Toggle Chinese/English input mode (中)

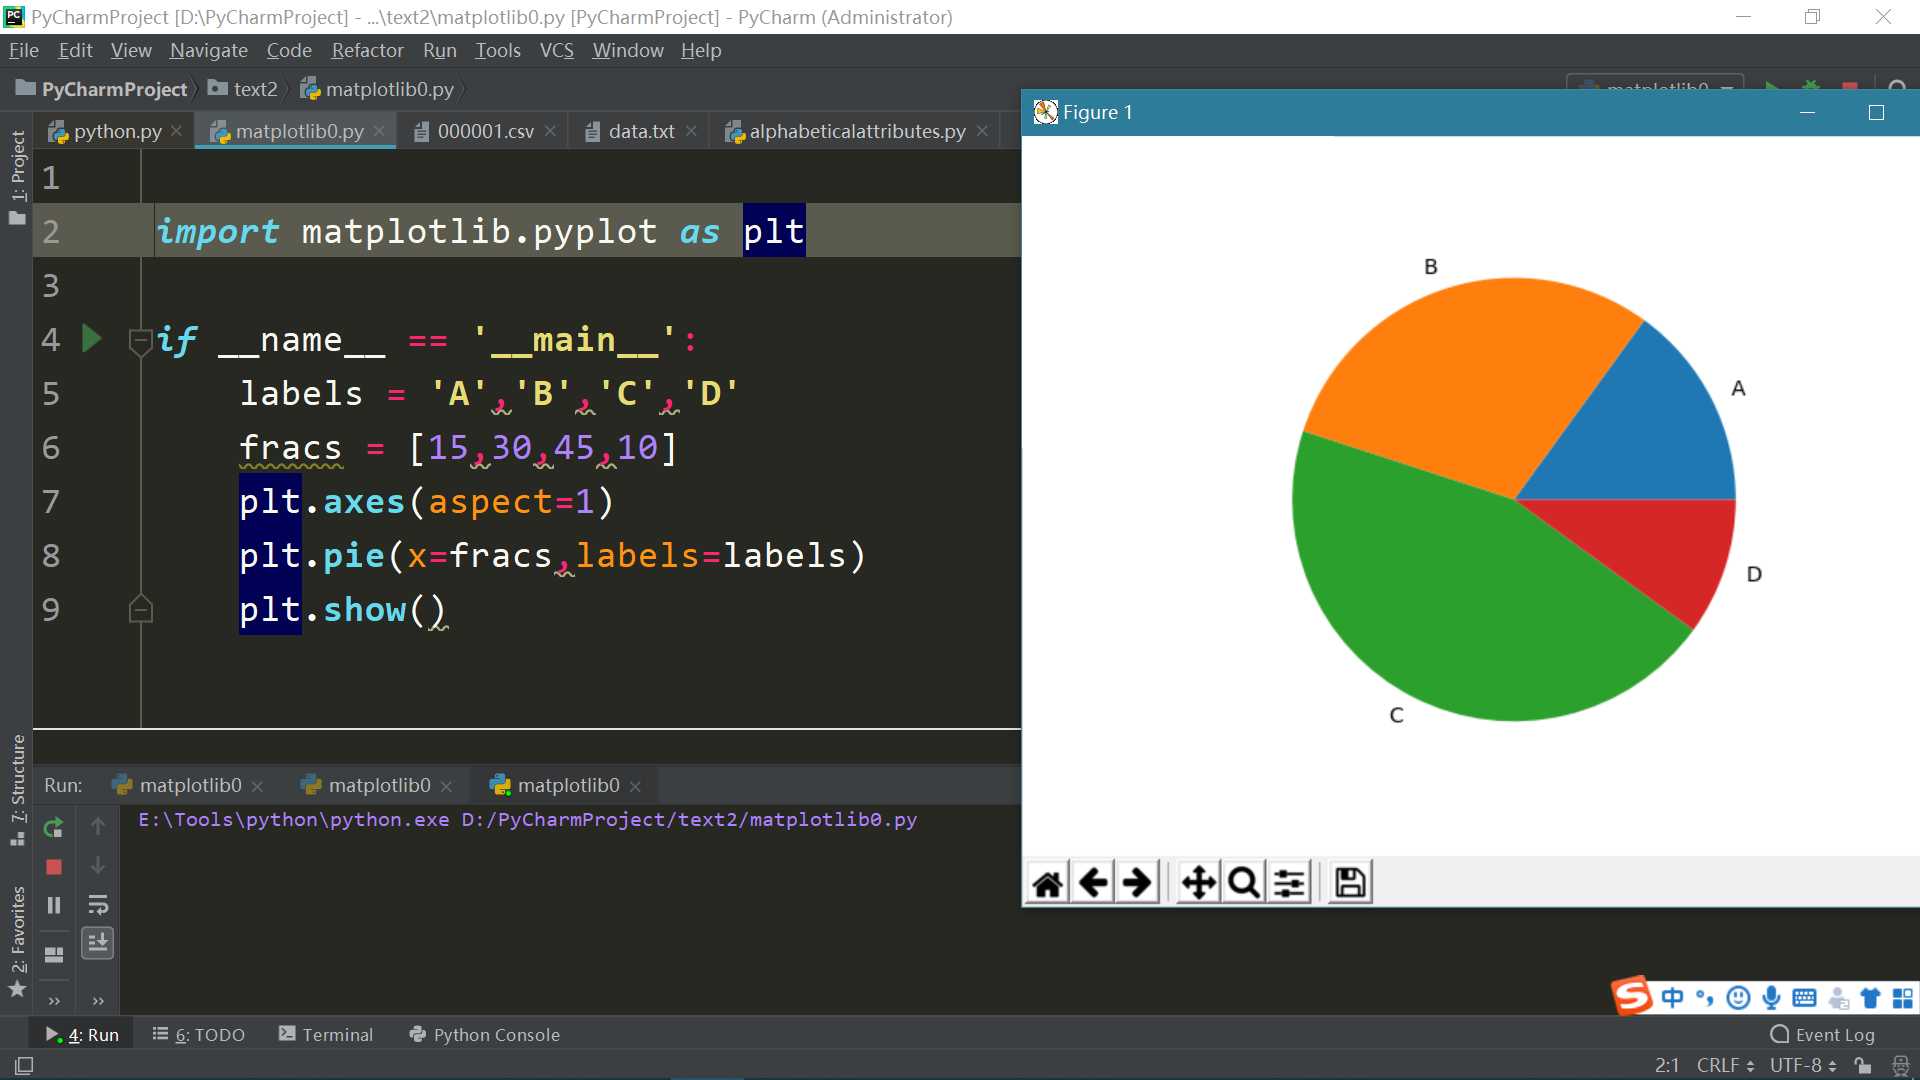(1672, 997)
